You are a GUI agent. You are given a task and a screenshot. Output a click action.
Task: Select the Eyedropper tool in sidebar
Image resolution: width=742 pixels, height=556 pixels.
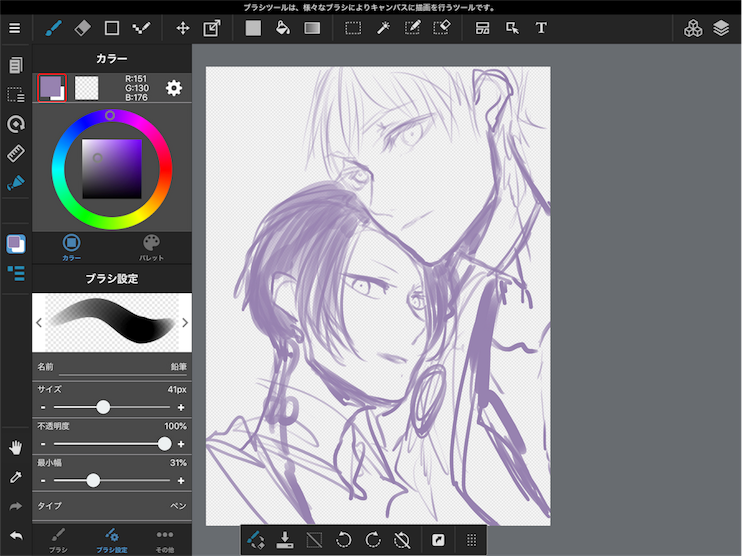(x=16, y=477)
